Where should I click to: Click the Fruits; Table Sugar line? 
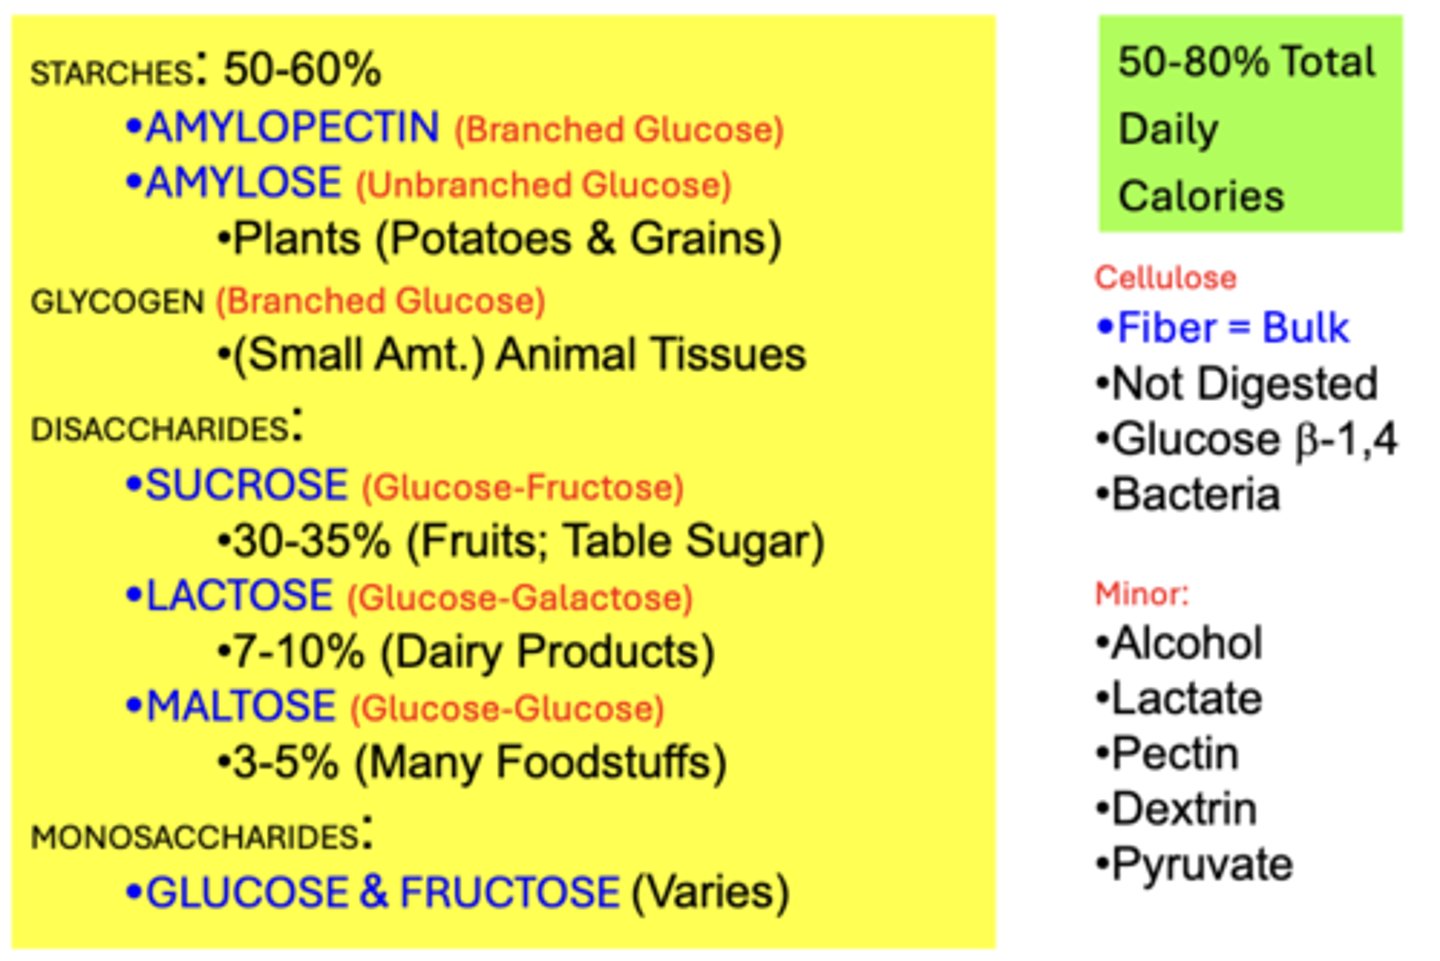point(521,541)
